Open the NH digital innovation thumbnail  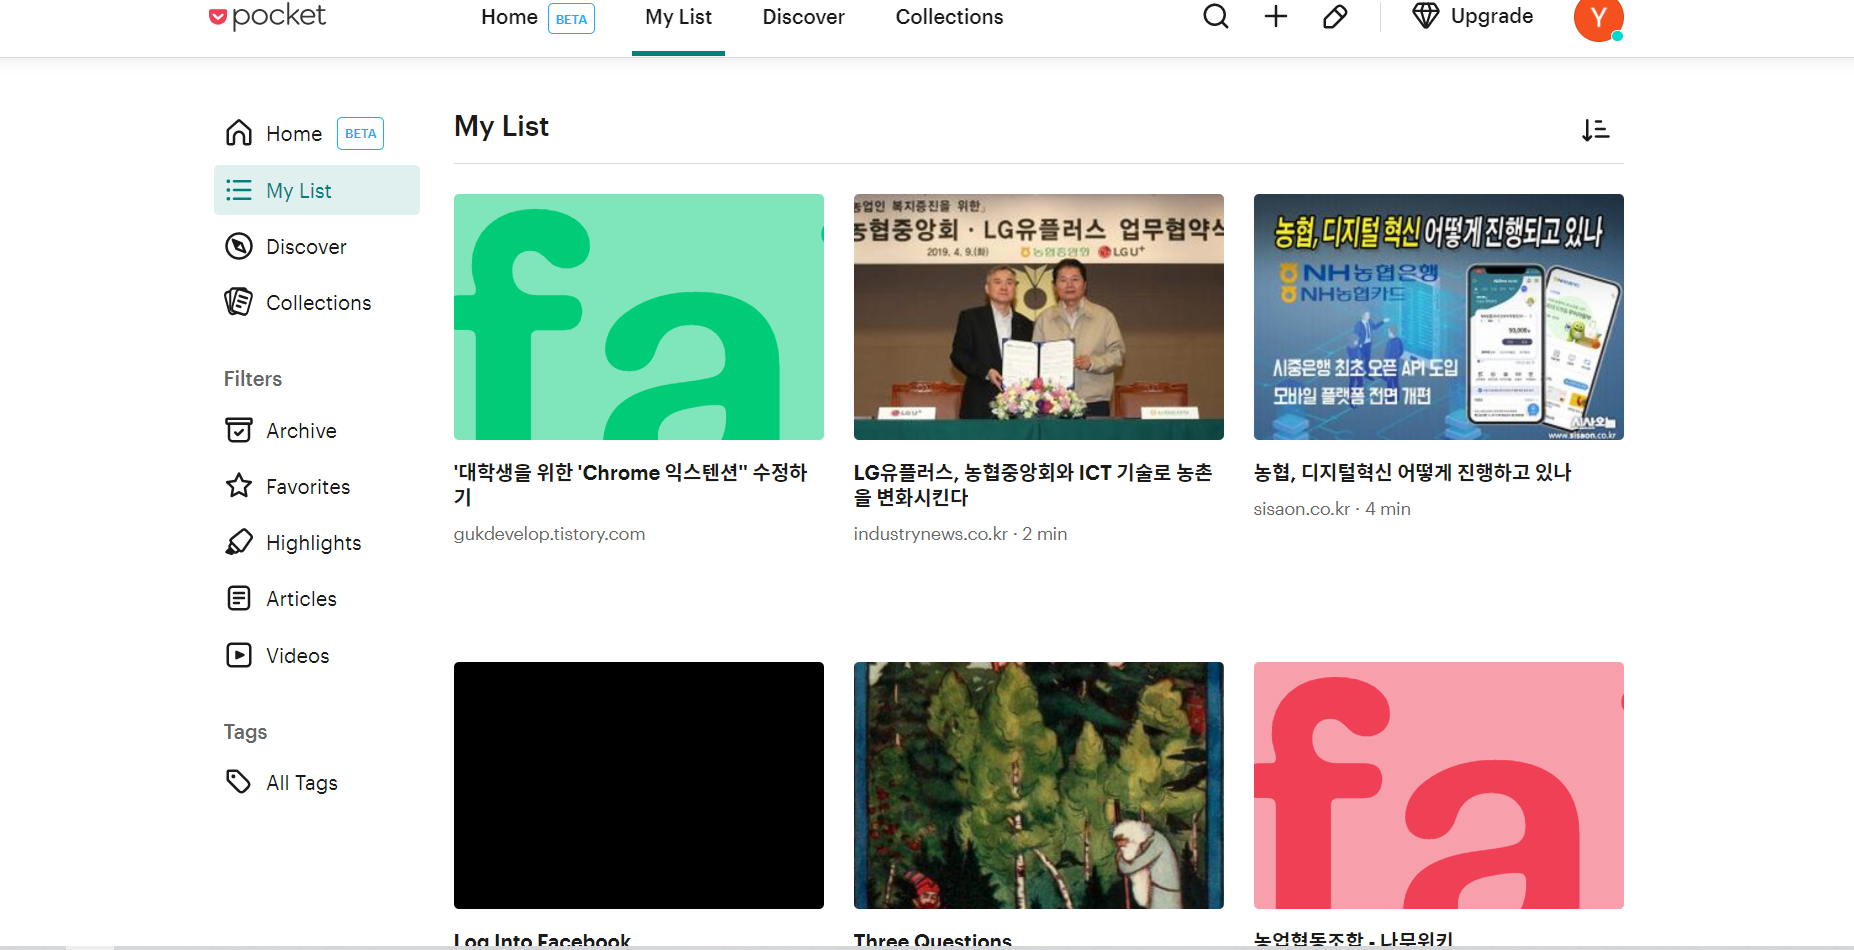[x=1439, y=317]
